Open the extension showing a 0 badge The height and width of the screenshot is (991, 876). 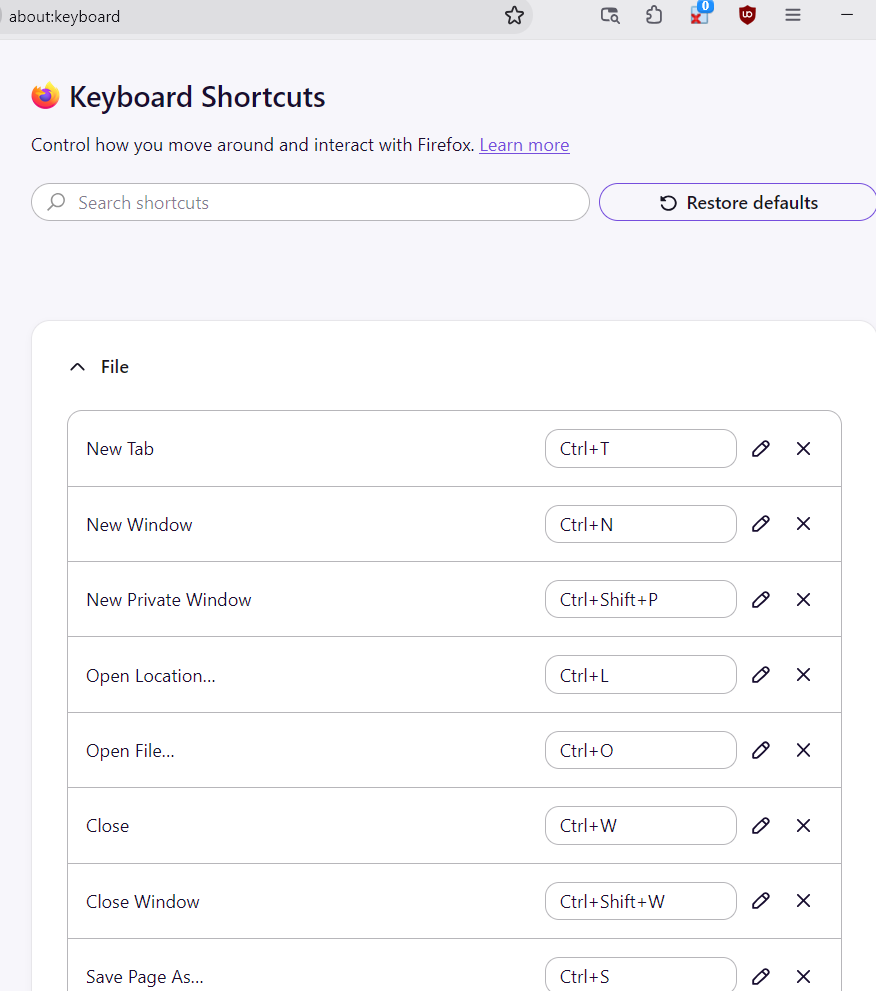tap(700, 14)
